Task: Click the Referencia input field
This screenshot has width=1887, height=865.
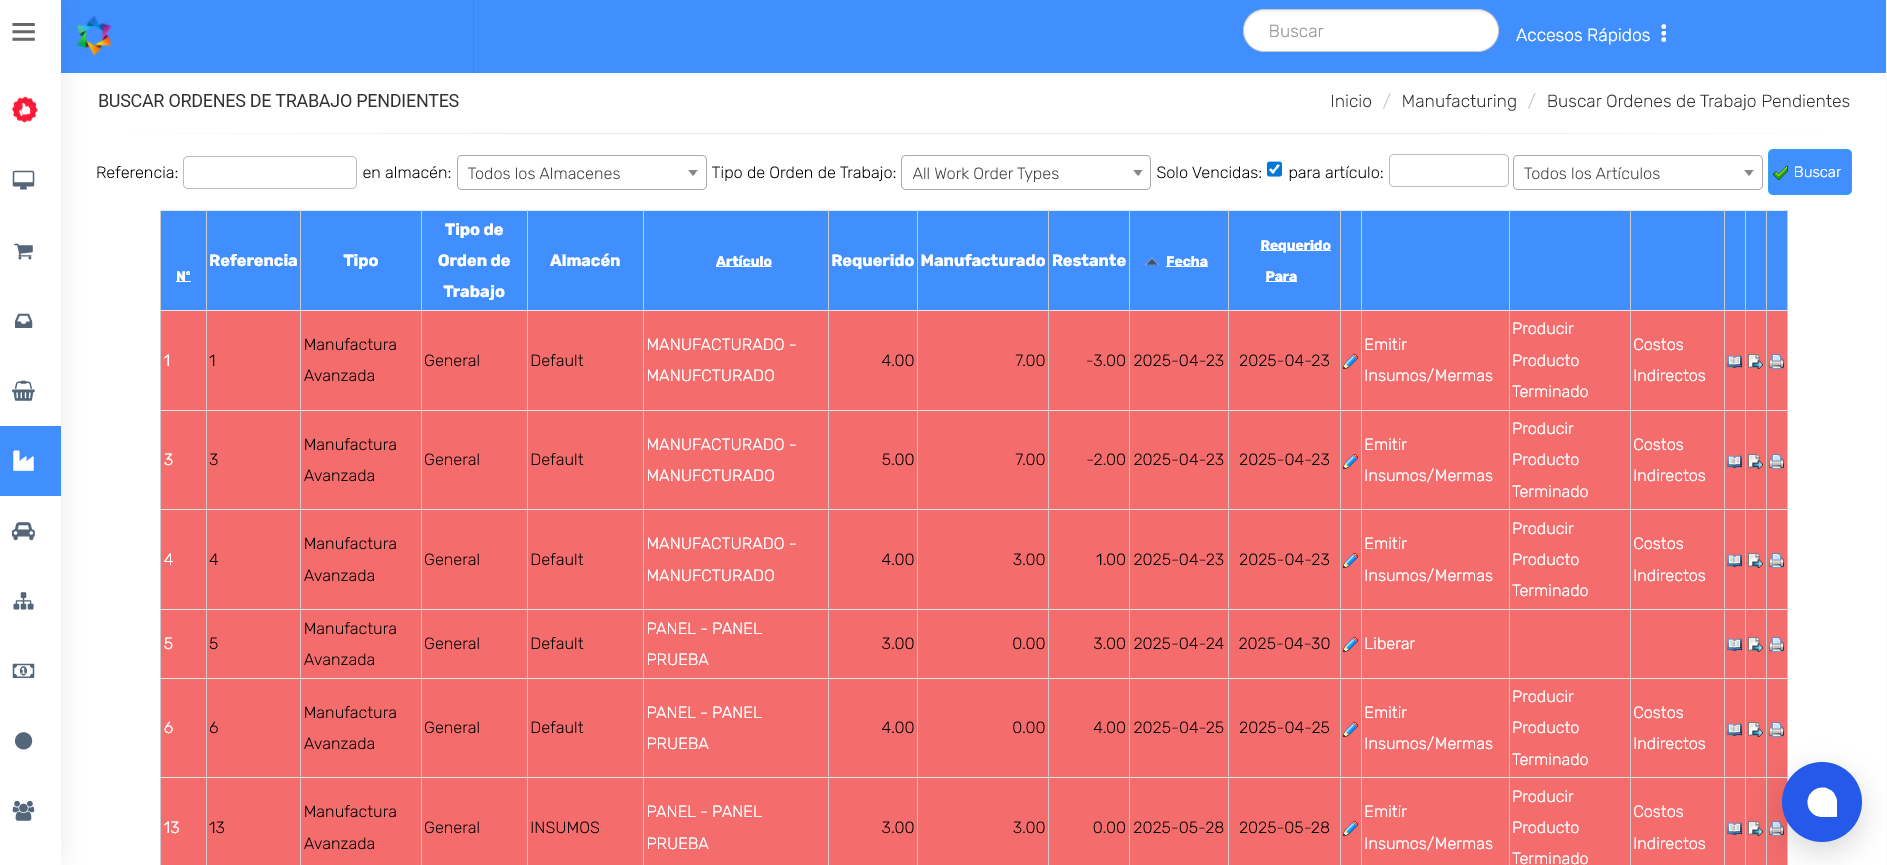Action: coord(270,172)
